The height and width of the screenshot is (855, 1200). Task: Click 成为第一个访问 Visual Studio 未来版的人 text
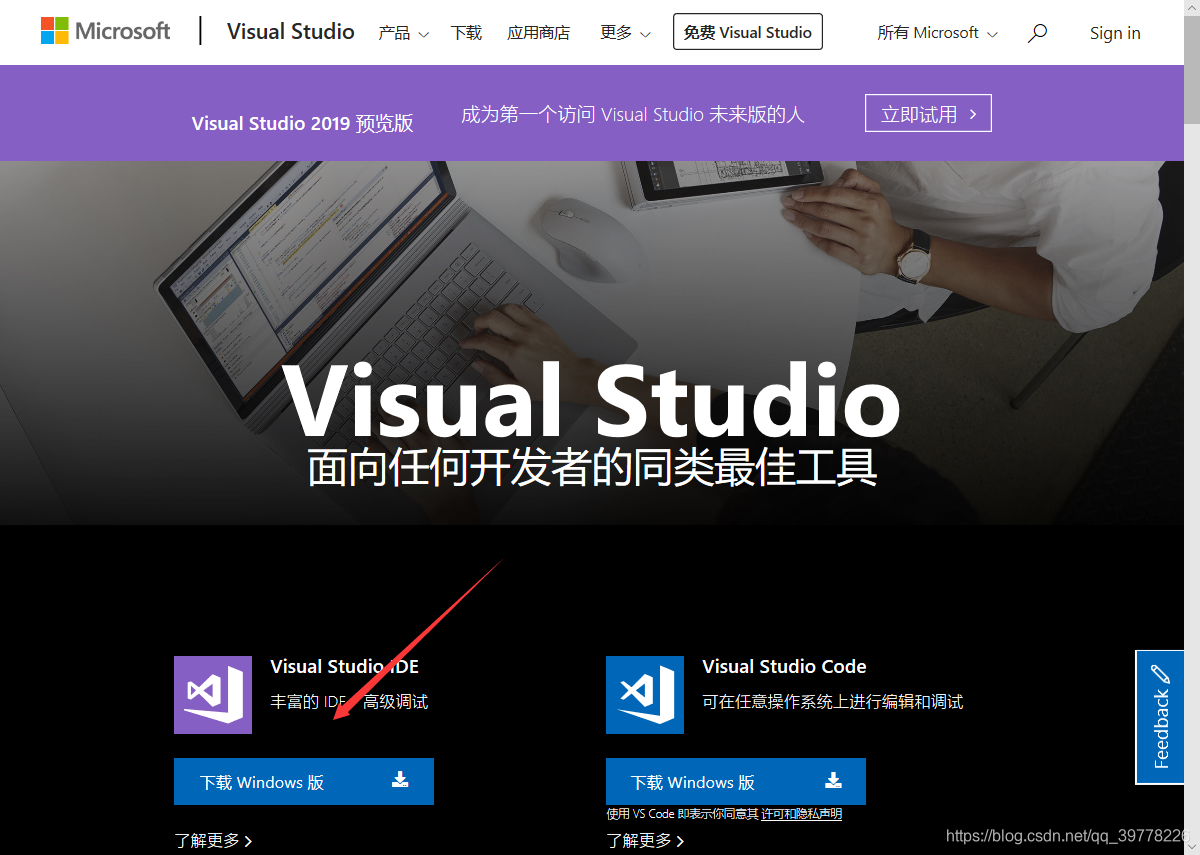point(633,114)
